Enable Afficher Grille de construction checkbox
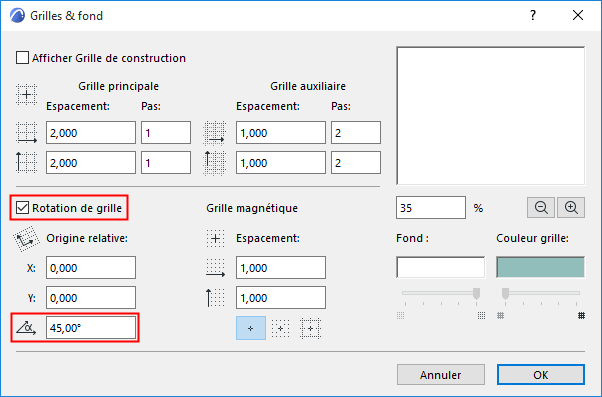Viewport: 602px width, 397px height. point(22,58)
